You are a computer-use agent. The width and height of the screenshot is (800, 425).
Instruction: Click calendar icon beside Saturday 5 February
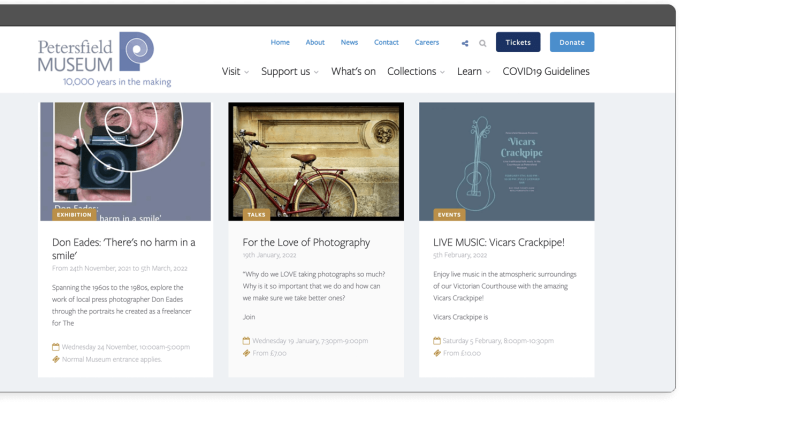(437, 340)
